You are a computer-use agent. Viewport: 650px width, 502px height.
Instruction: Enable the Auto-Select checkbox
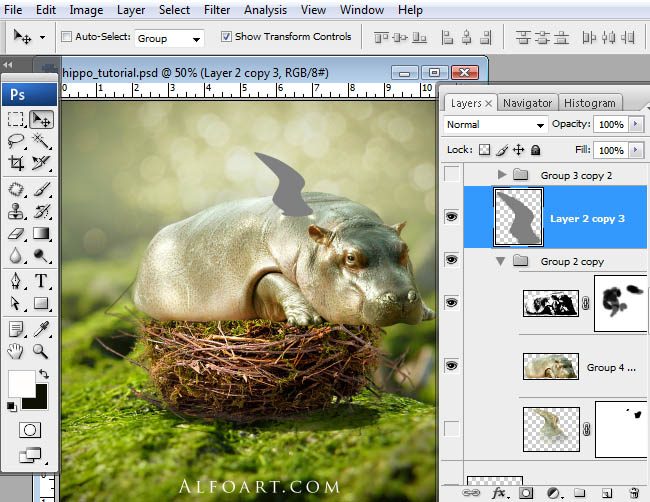(x=67, y=37)
